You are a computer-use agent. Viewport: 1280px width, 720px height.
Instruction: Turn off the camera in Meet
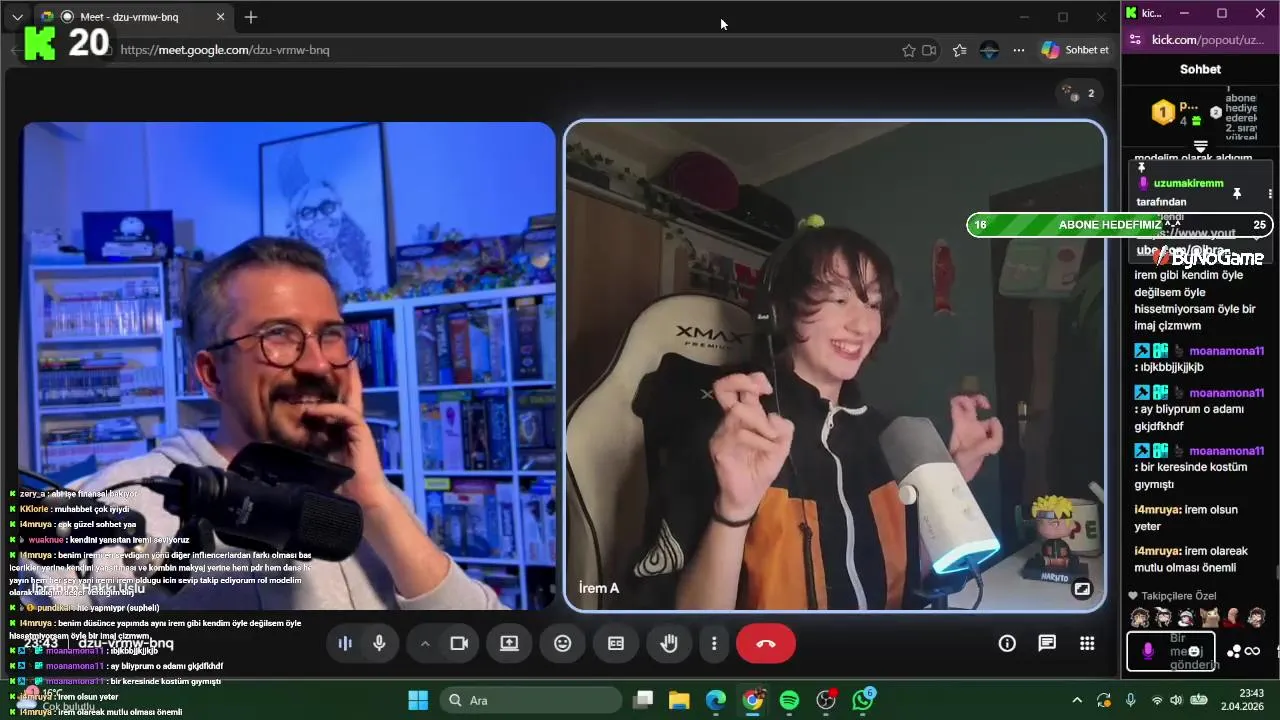click(459, 644)
